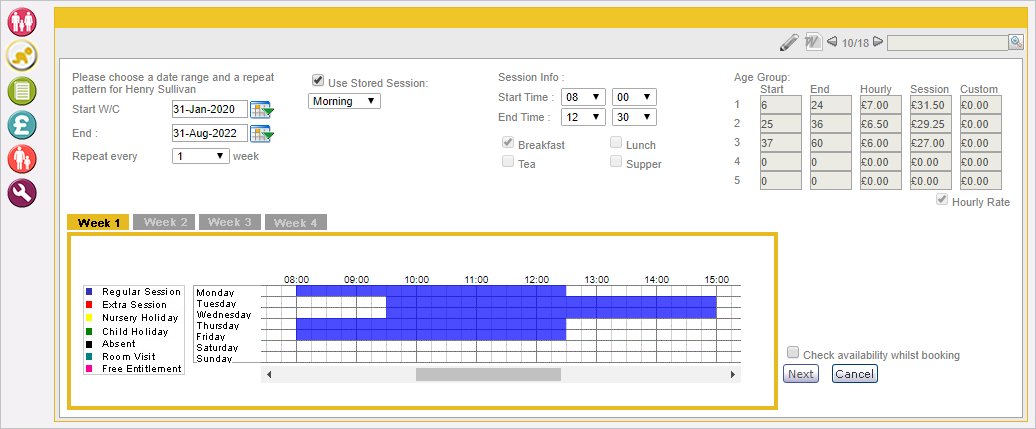Click the Start W/C date field
The image size is (1036, 429).
click(209, 109)
